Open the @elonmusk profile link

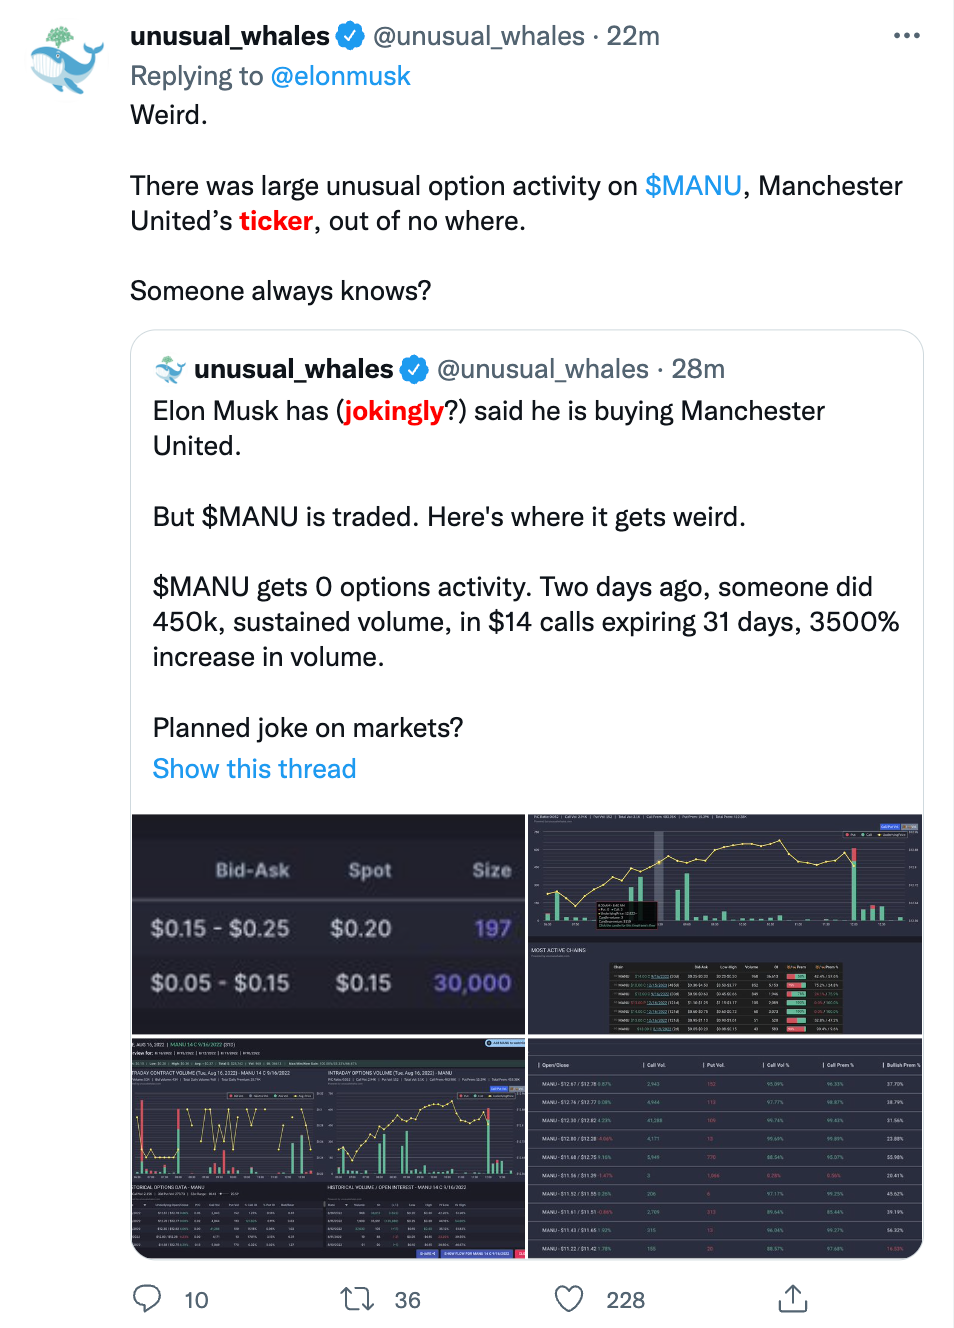pyautogui.click(x=340, y=76)
